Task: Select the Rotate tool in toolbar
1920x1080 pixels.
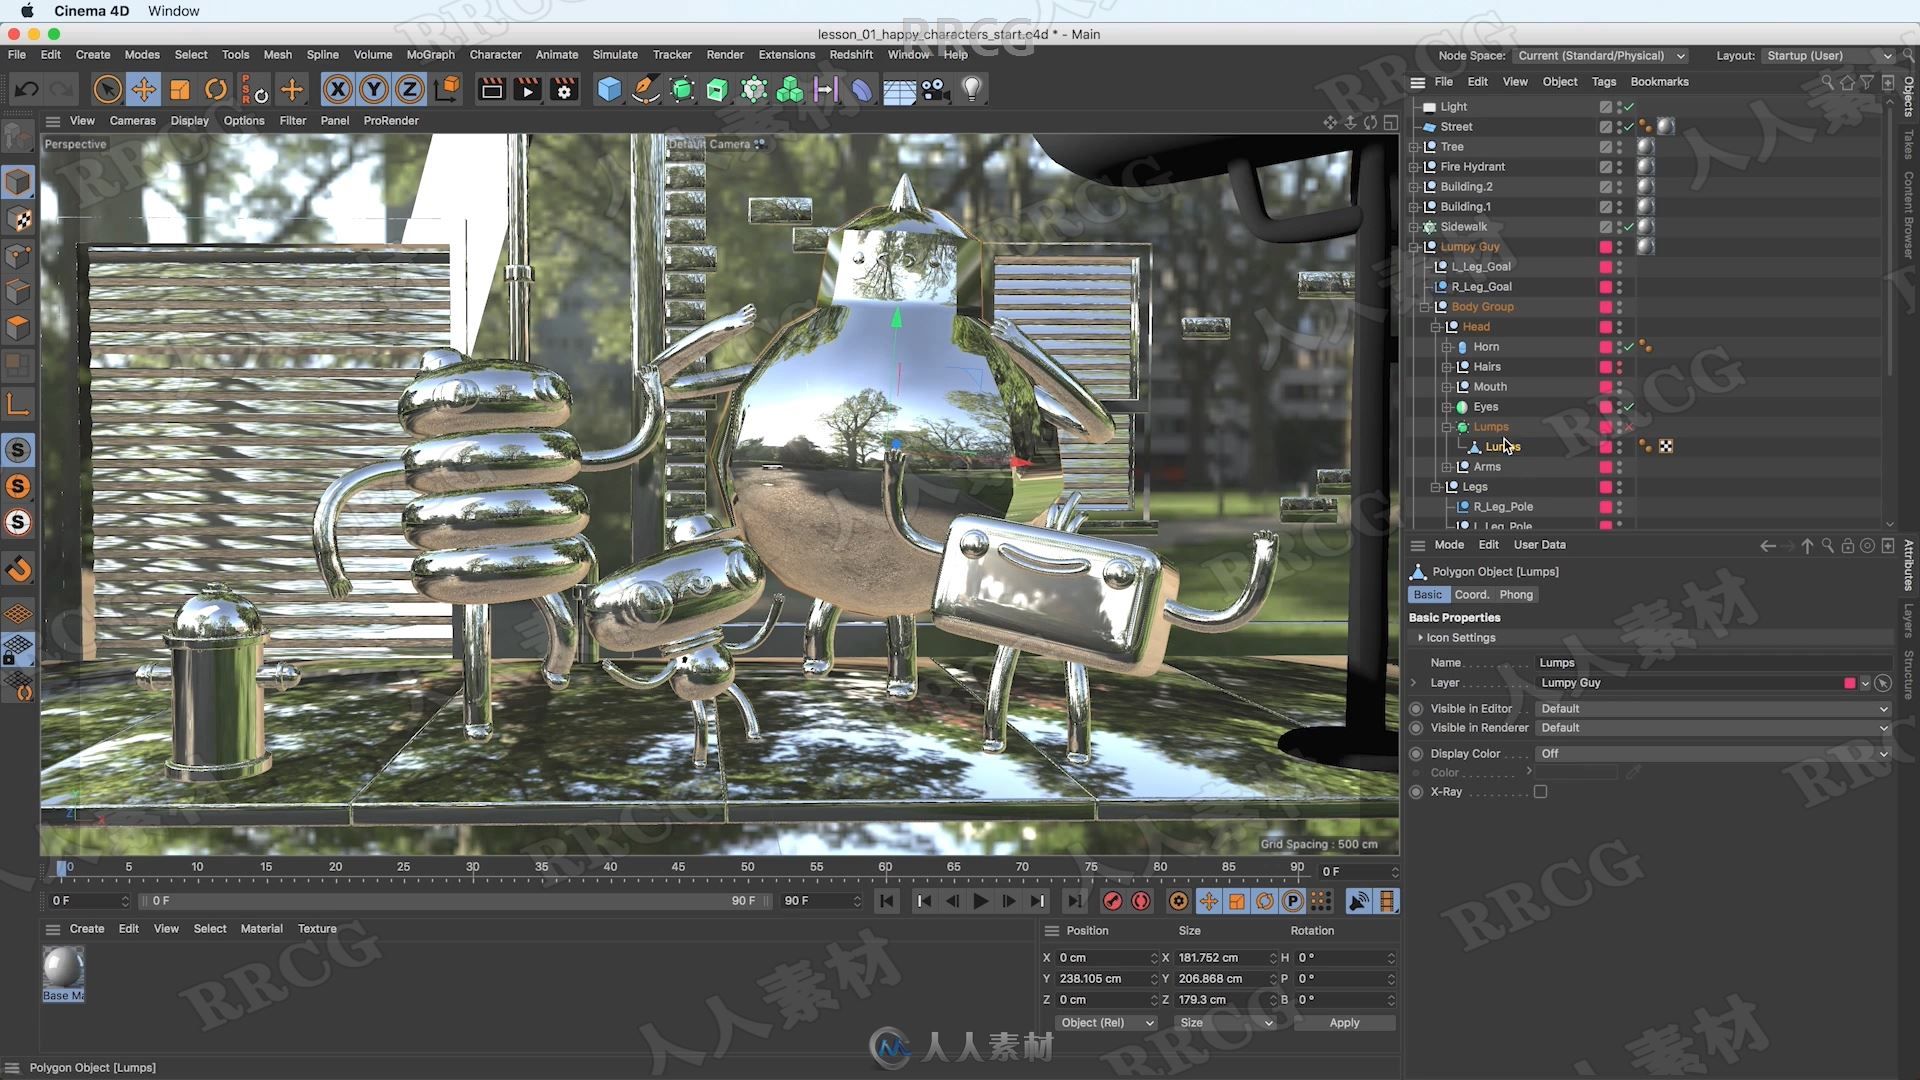Action: [218, 88]
